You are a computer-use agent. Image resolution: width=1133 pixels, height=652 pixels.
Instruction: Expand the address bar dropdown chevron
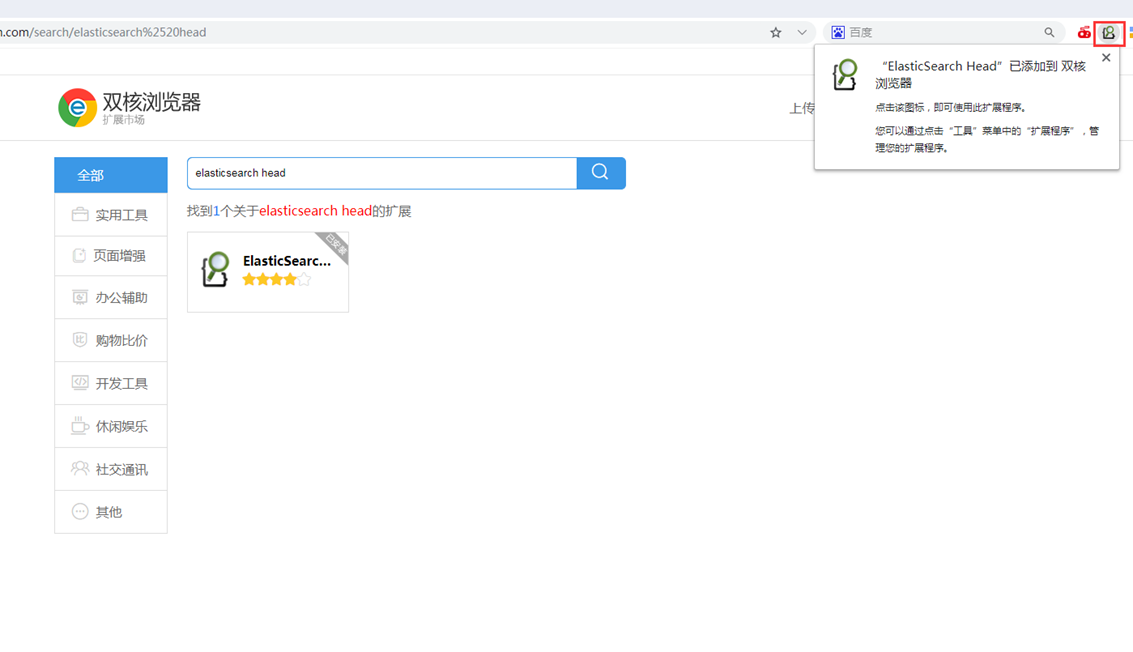pyautogui.click(x=802, y=33)
